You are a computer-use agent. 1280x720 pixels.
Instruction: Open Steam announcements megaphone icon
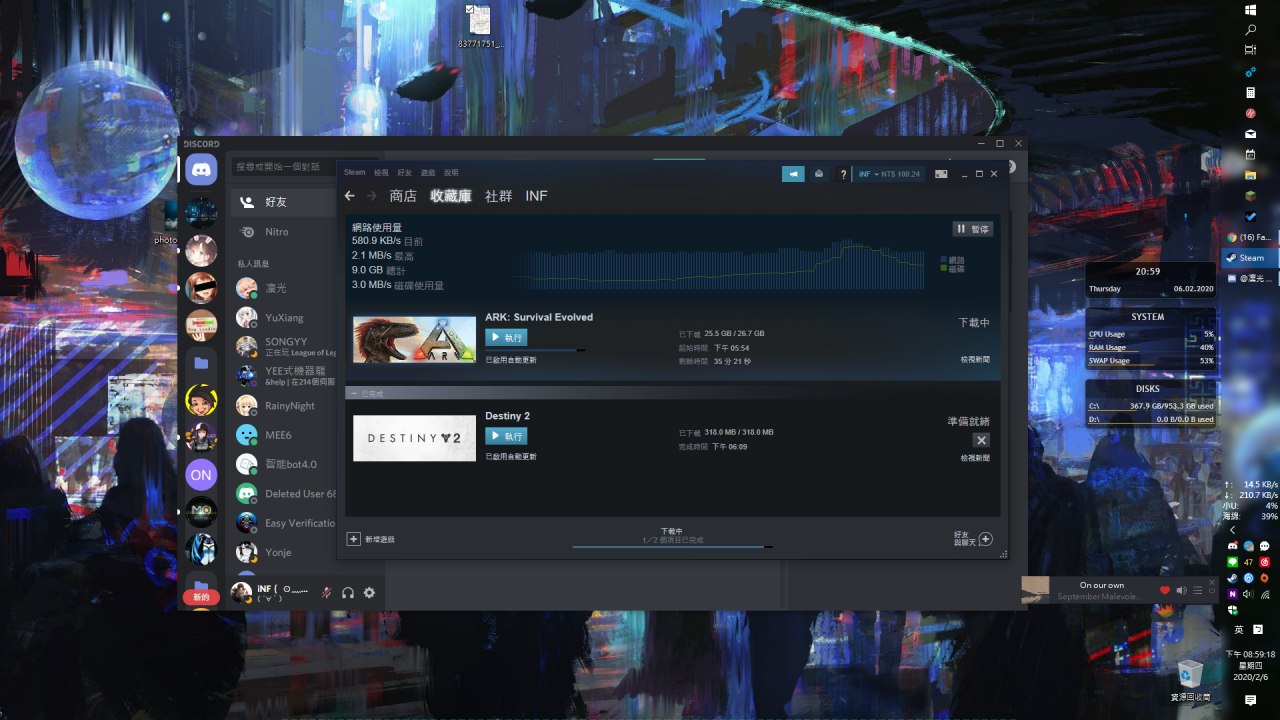coord(793,174)
